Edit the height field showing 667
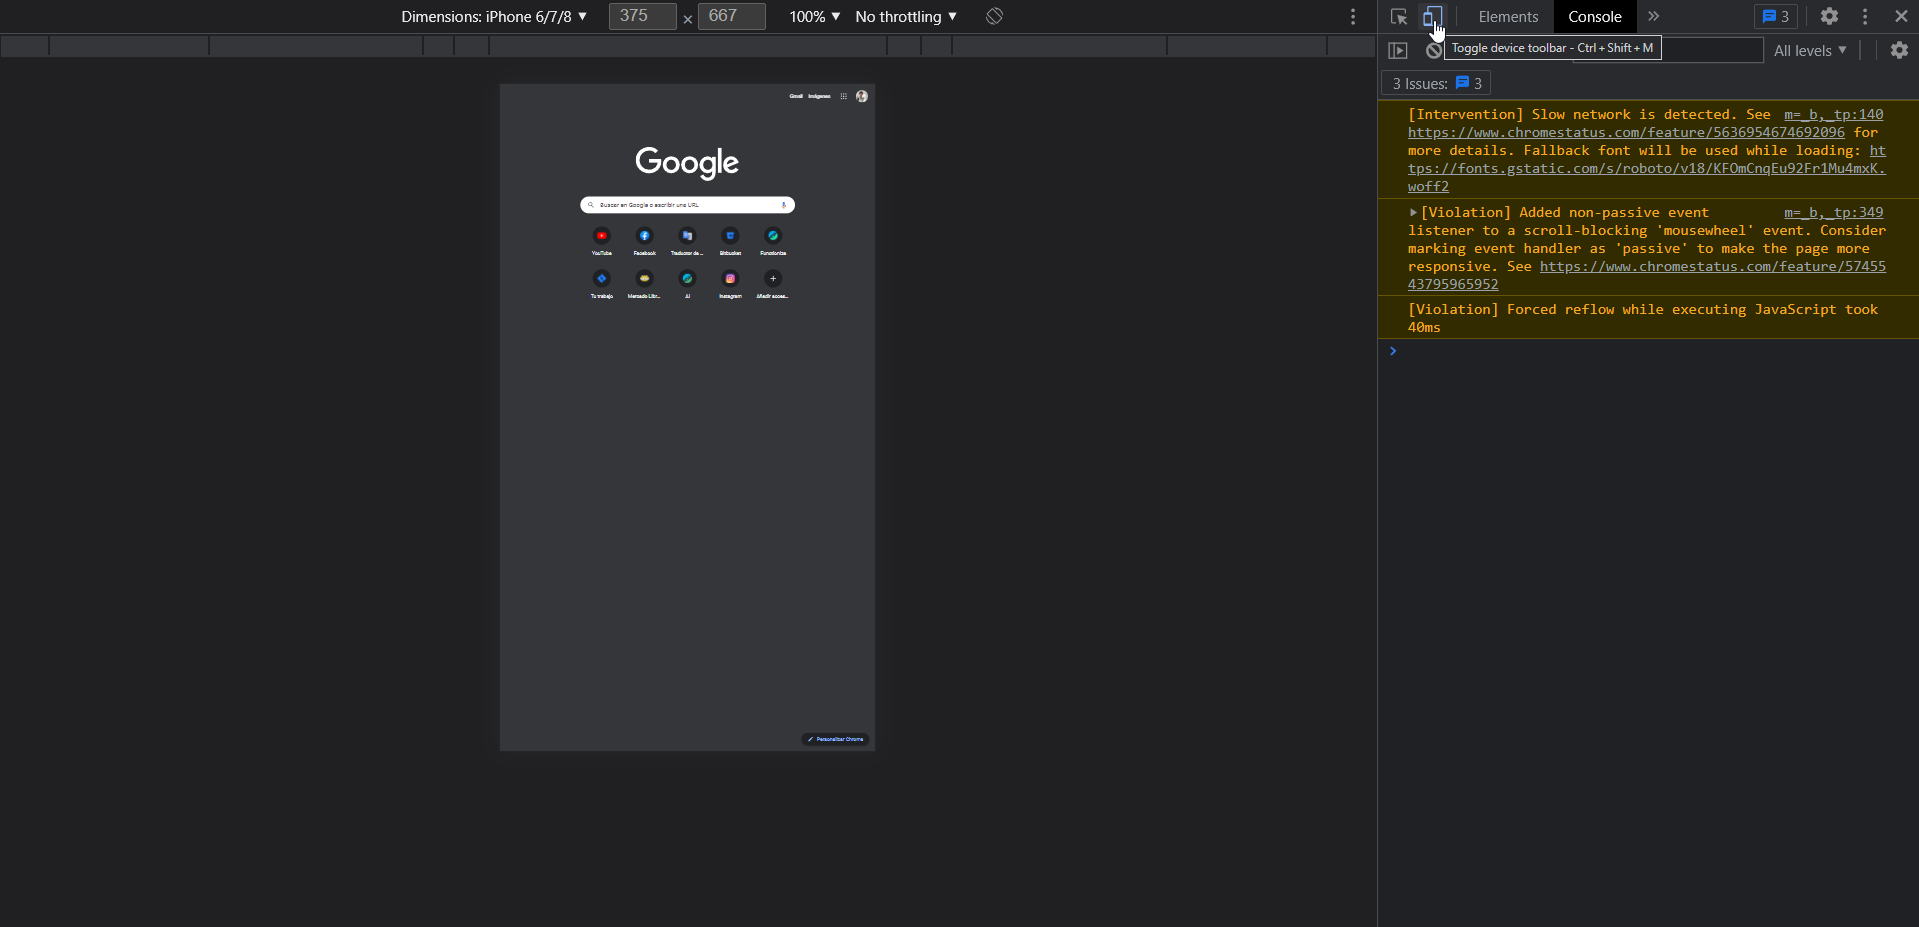 point(731,16)
